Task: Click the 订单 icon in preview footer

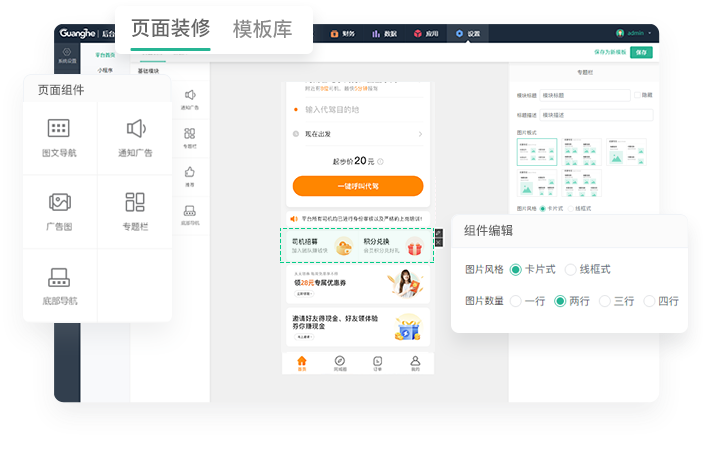Action: [x=377, y=362]
